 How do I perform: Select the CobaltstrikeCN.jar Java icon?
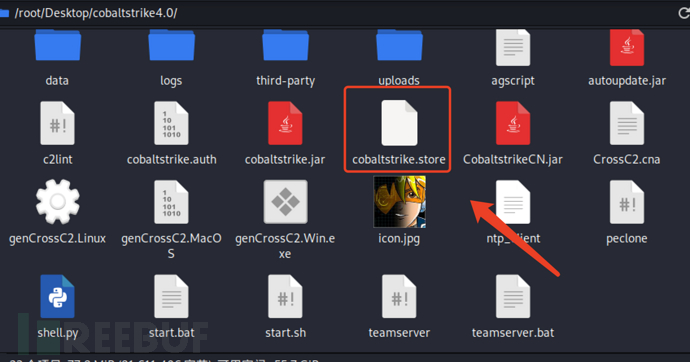click(x=513, y=123)
